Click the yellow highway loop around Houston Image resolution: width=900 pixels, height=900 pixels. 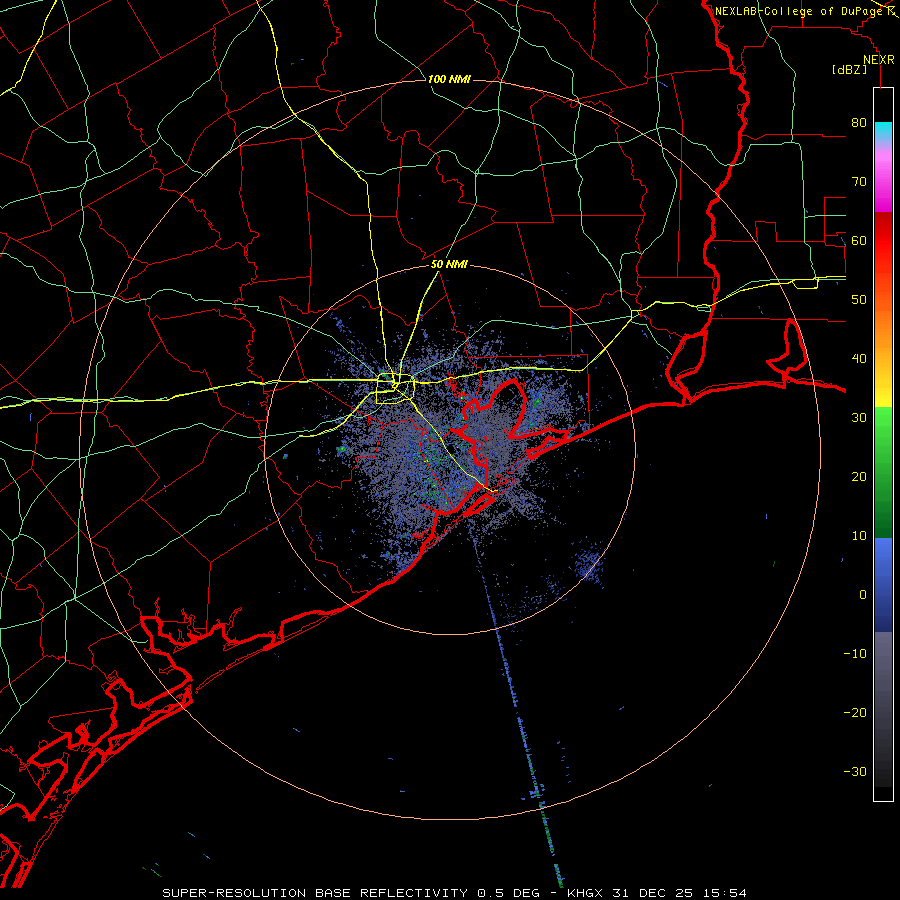click(x=395, y=389)
